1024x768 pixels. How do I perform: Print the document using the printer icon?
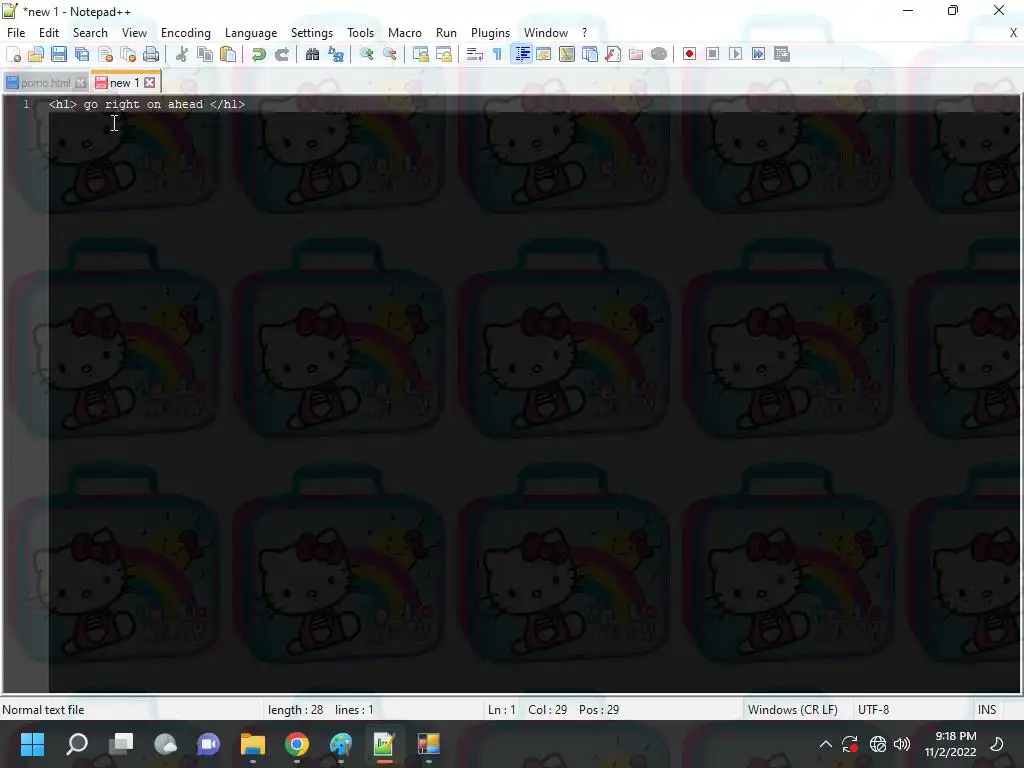[x=151, y=54]
